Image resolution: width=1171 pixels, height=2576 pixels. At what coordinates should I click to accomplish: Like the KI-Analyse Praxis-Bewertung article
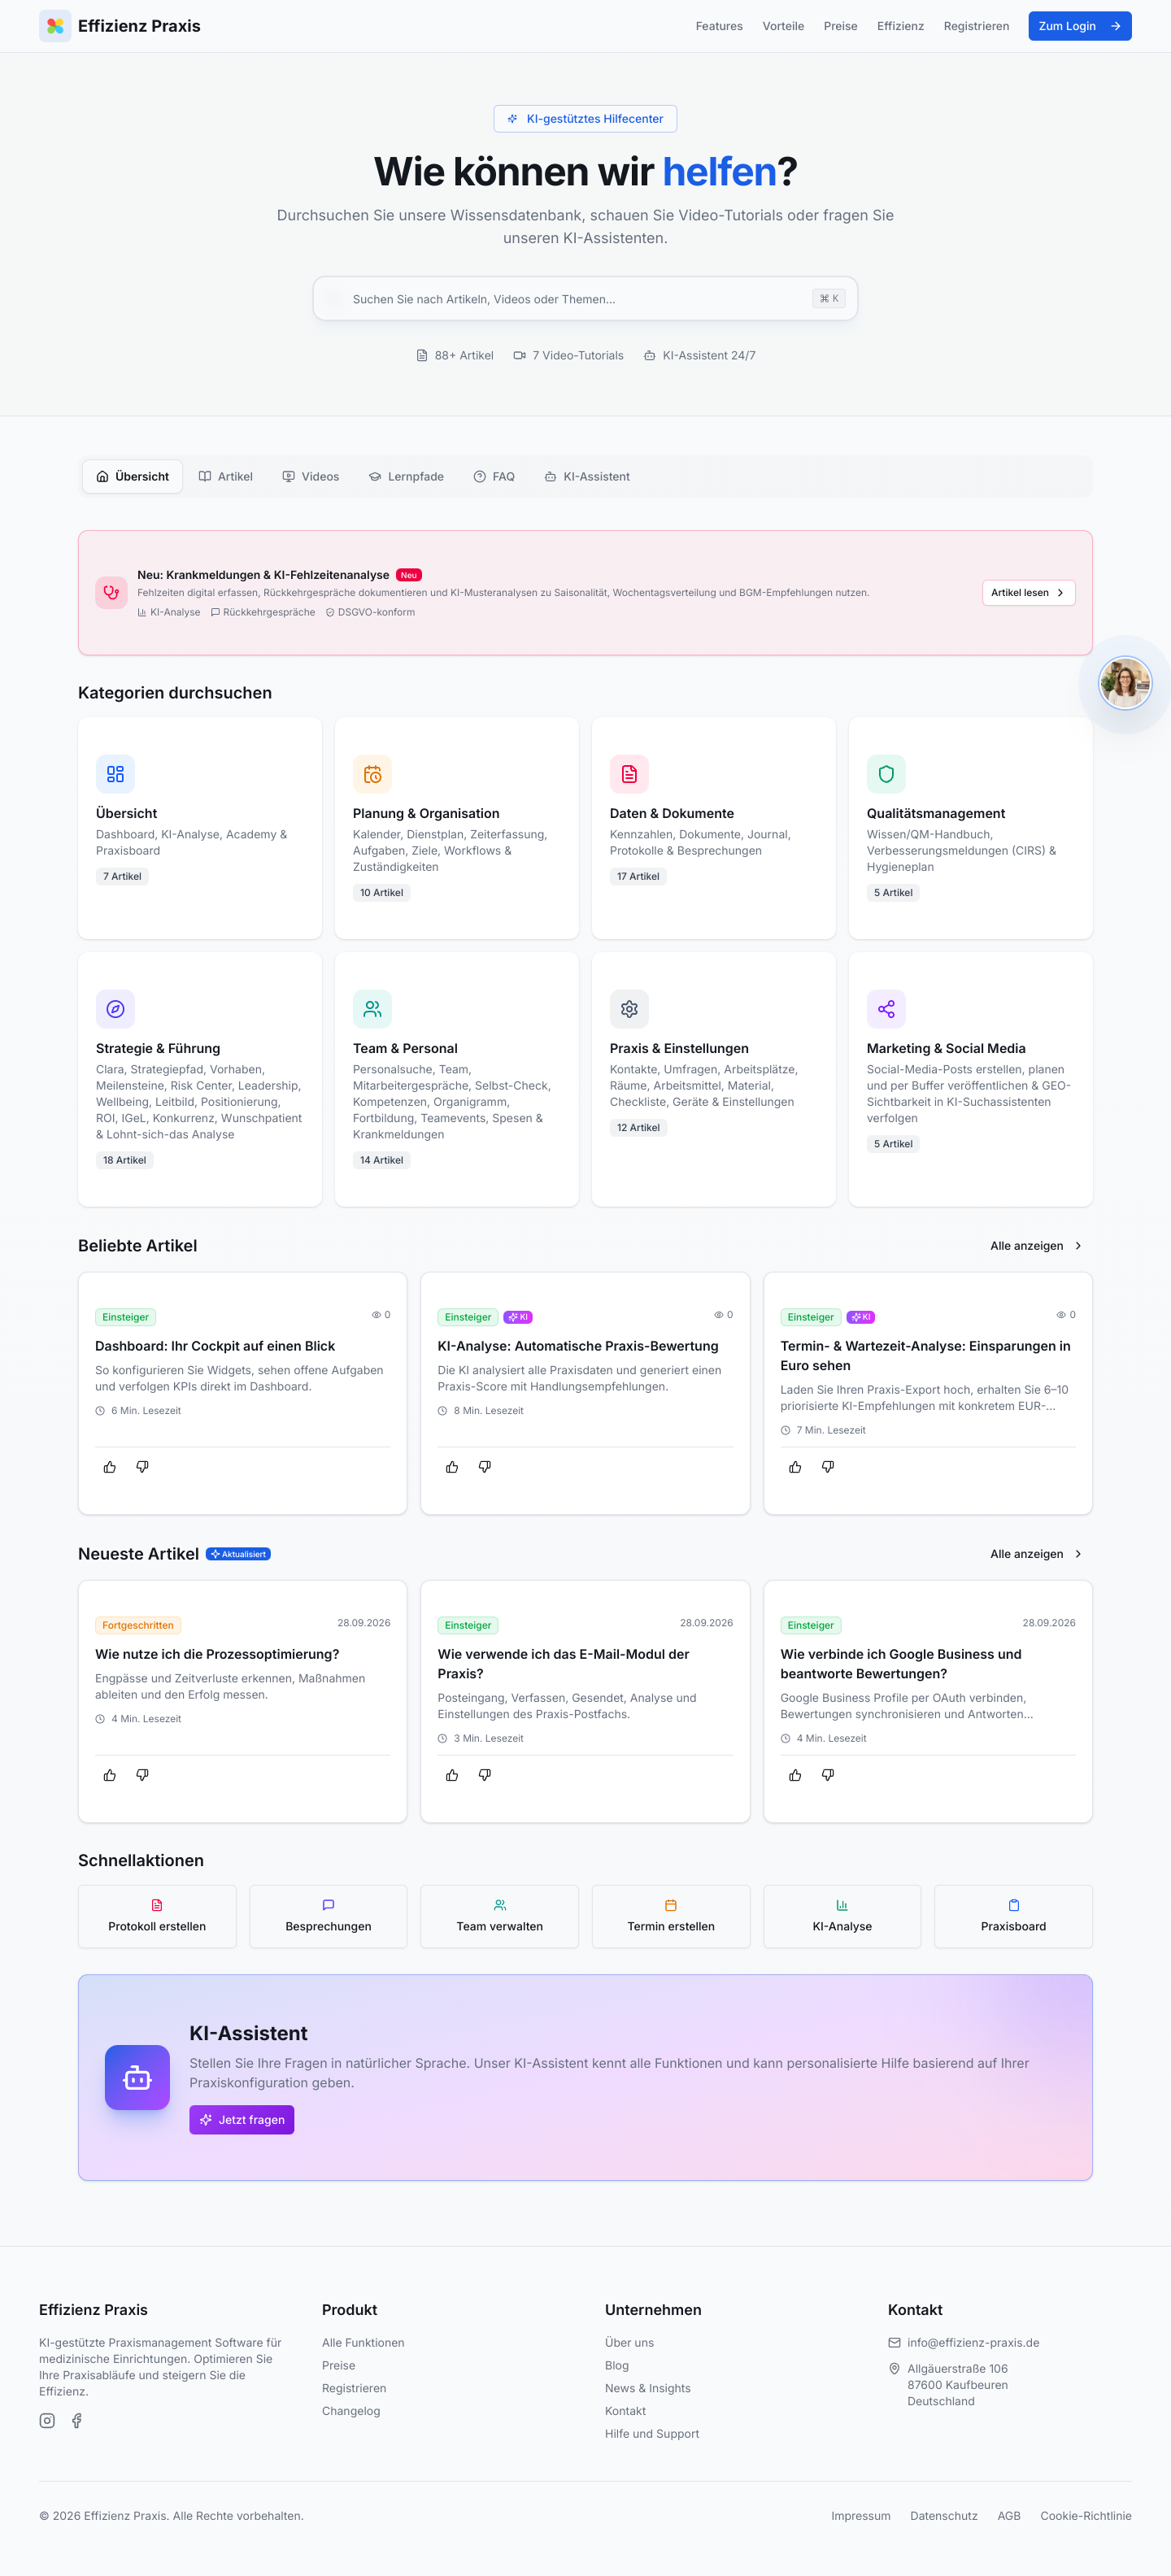coord(452,1467)
